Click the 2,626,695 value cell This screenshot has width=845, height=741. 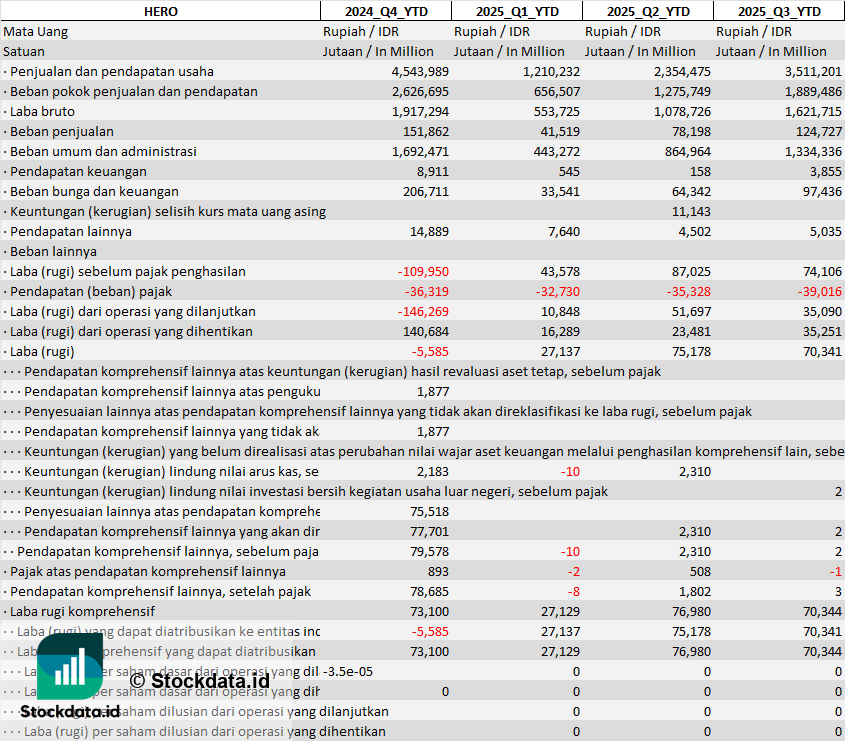click(420, 92)
